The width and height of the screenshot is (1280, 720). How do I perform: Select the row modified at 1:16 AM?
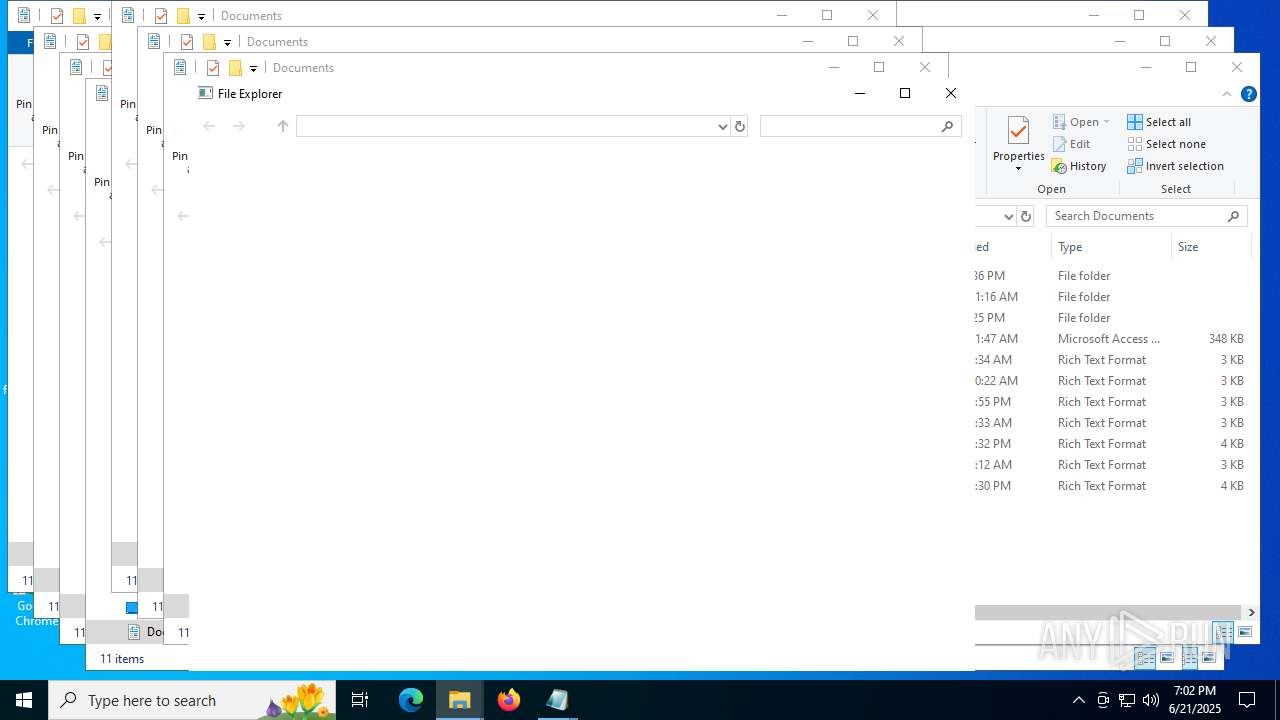click(x=1113, y=297)
